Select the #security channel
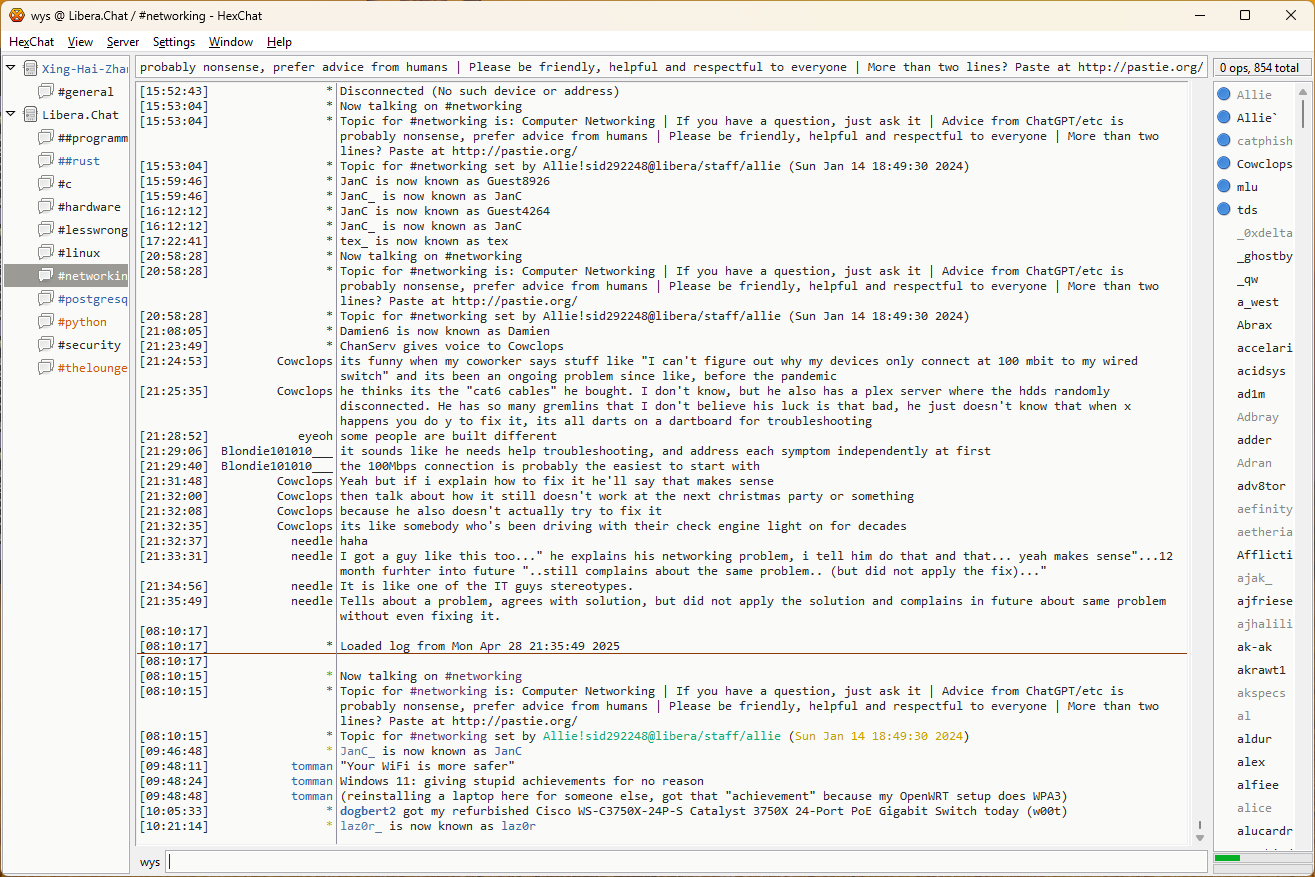Image resolution: width=1315 pixels, height=877 pixels. [88, 345]
